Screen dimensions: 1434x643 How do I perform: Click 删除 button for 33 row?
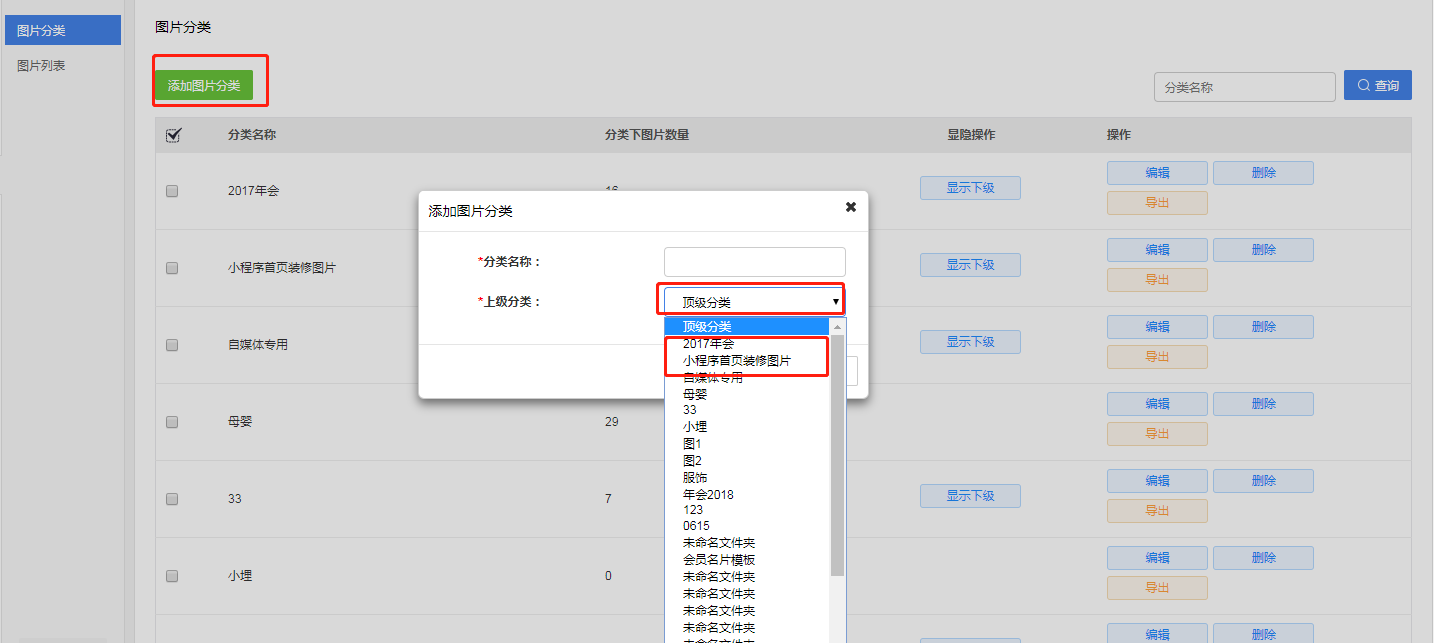click(x=1262, y=481)
